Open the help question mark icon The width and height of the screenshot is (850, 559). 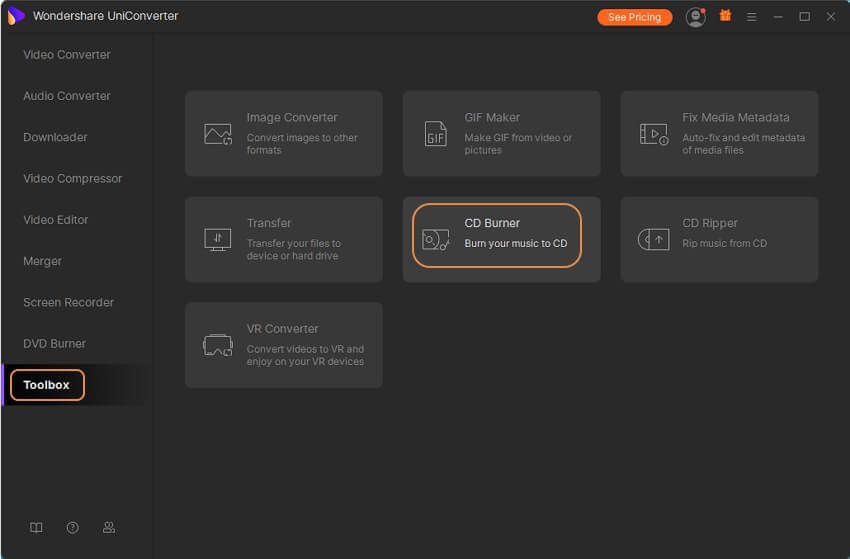click(73, 527)
